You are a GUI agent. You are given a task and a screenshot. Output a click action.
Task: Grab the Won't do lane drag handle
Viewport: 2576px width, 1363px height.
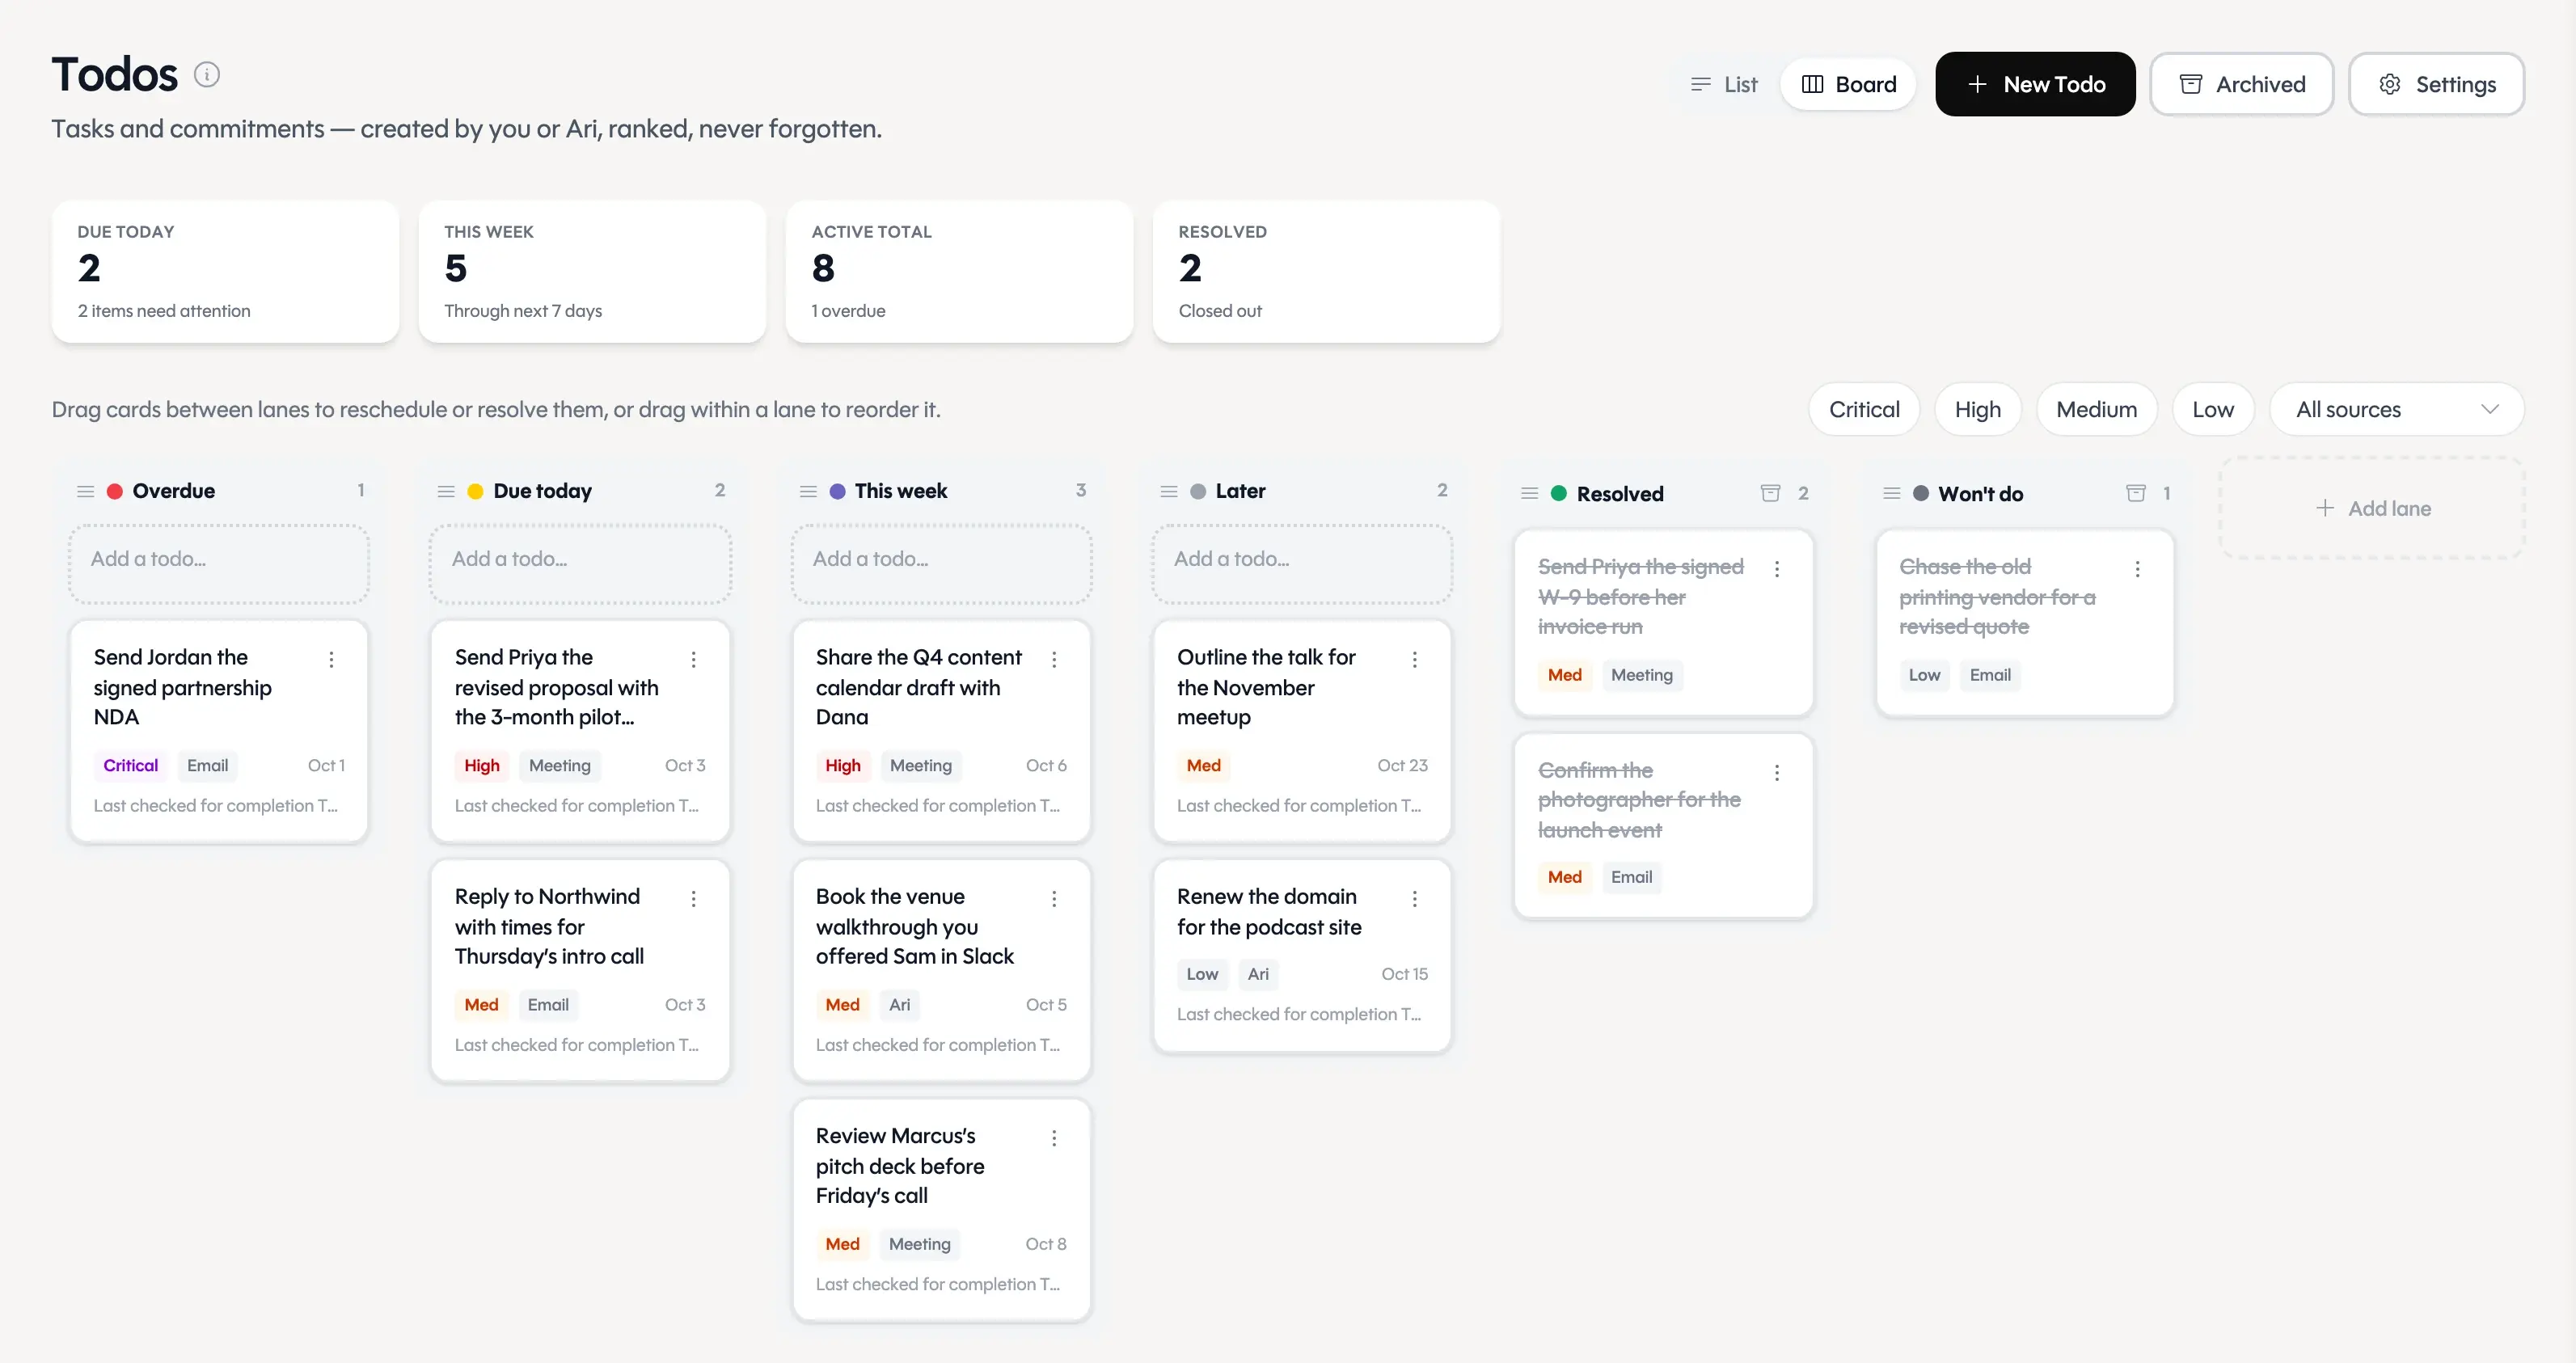(x=1892, y=493)
